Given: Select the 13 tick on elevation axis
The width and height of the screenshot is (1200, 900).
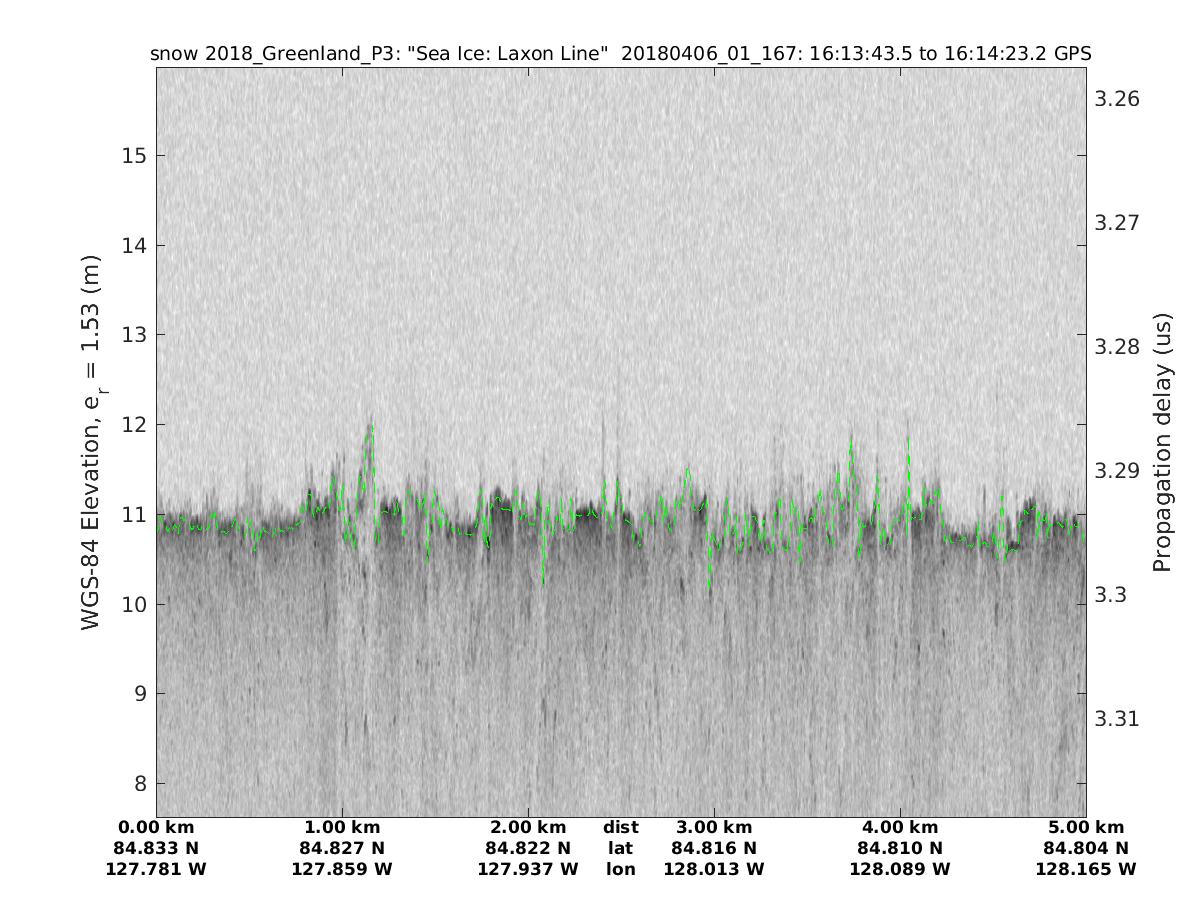Looking at the screenshot, I should pyautogui.click(x=135, y=335).
